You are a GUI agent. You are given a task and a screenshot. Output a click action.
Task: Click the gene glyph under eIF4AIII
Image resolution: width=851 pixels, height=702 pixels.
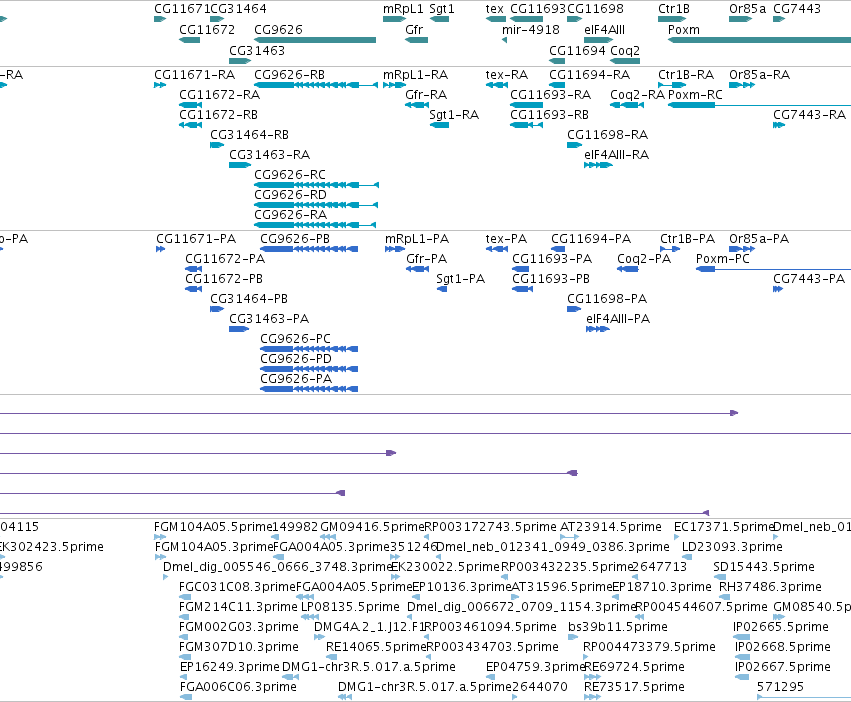click(599, 40)
